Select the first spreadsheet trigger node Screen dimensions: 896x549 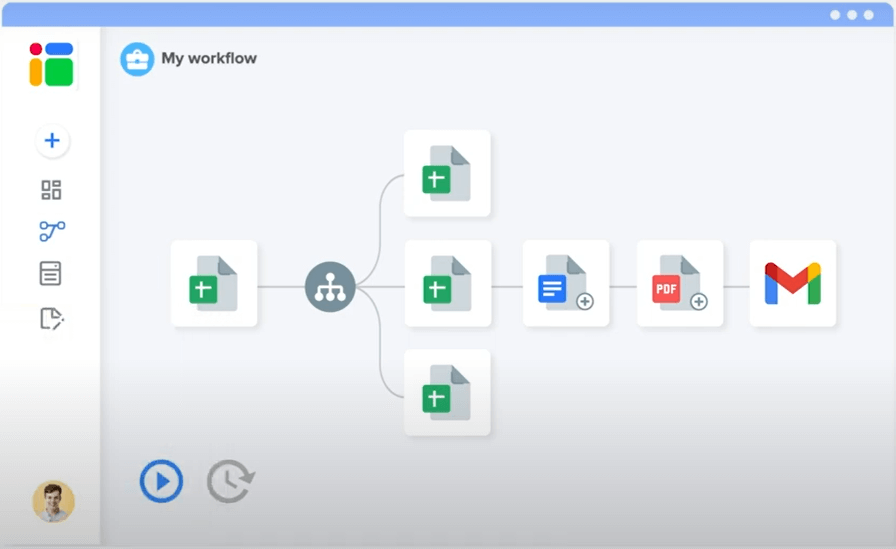point(214,283)
